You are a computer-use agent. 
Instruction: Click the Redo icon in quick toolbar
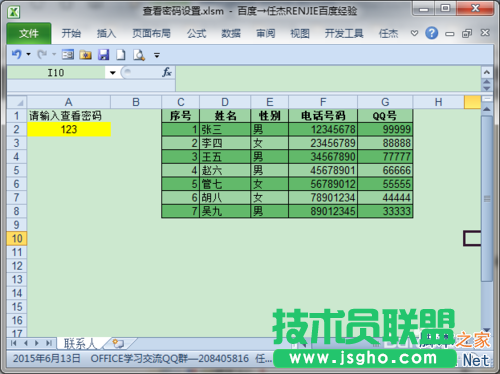coord(42,54)
